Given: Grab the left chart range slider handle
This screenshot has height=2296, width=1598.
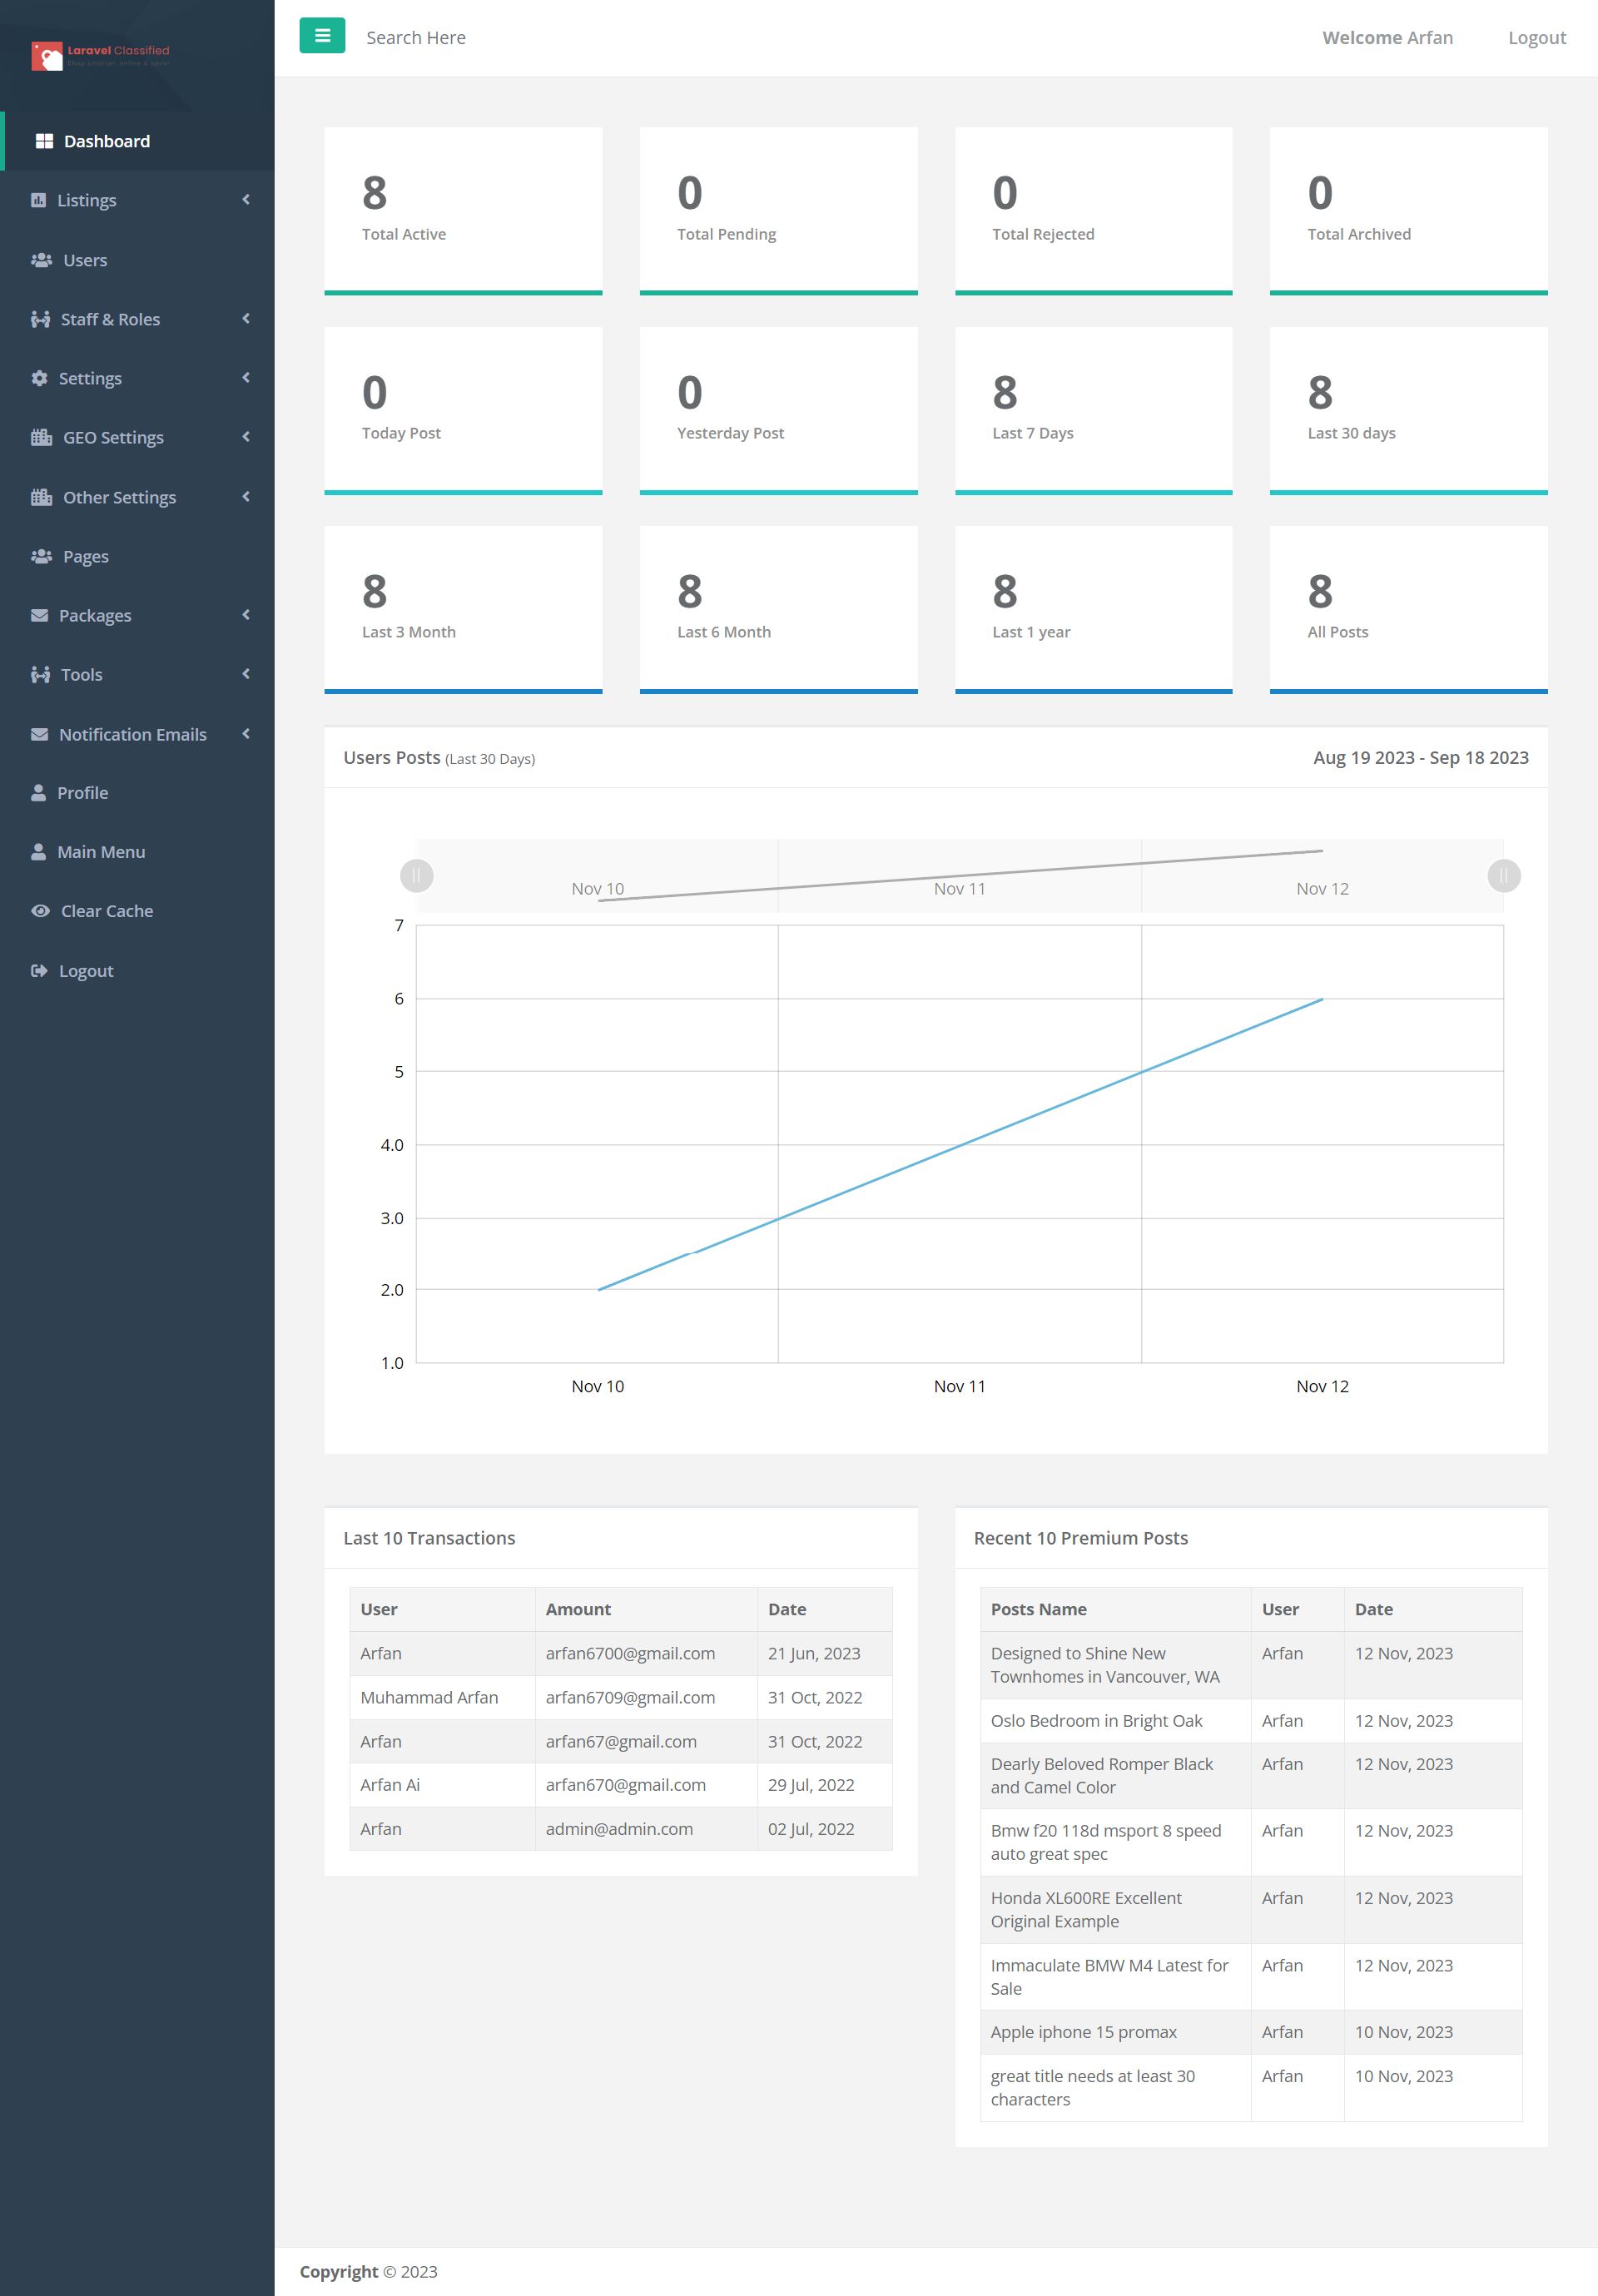Looking at the screenshot, I should (416, 876).
